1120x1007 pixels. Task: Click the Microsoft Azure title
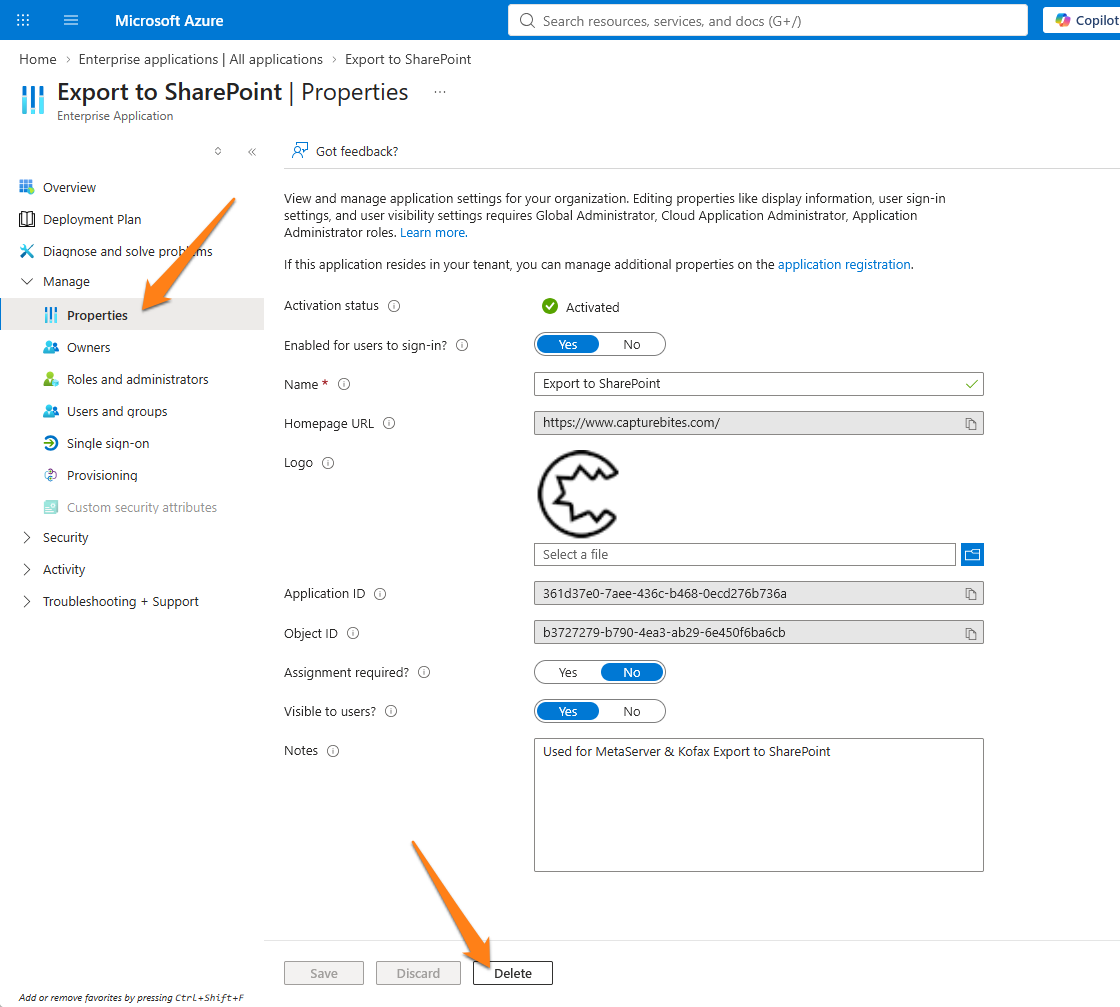point(169,21)
